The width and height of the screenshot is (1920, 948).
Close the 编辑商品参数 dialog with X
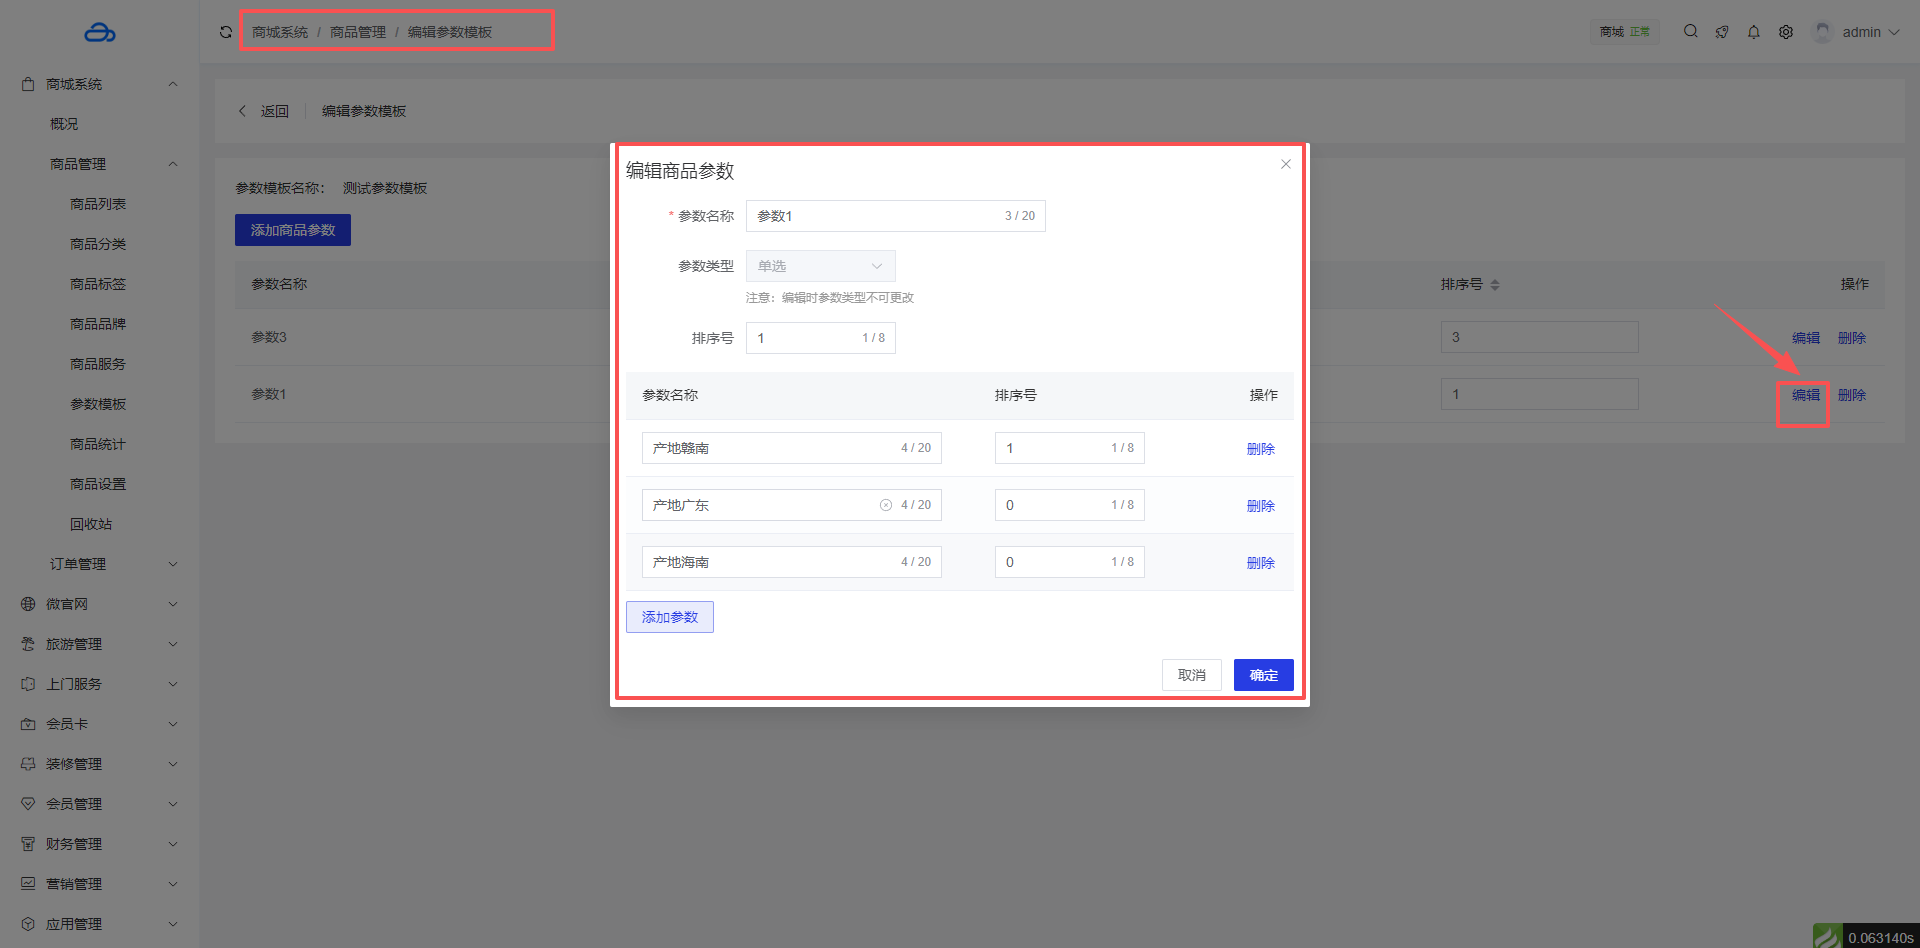(x=1286, y=164)
